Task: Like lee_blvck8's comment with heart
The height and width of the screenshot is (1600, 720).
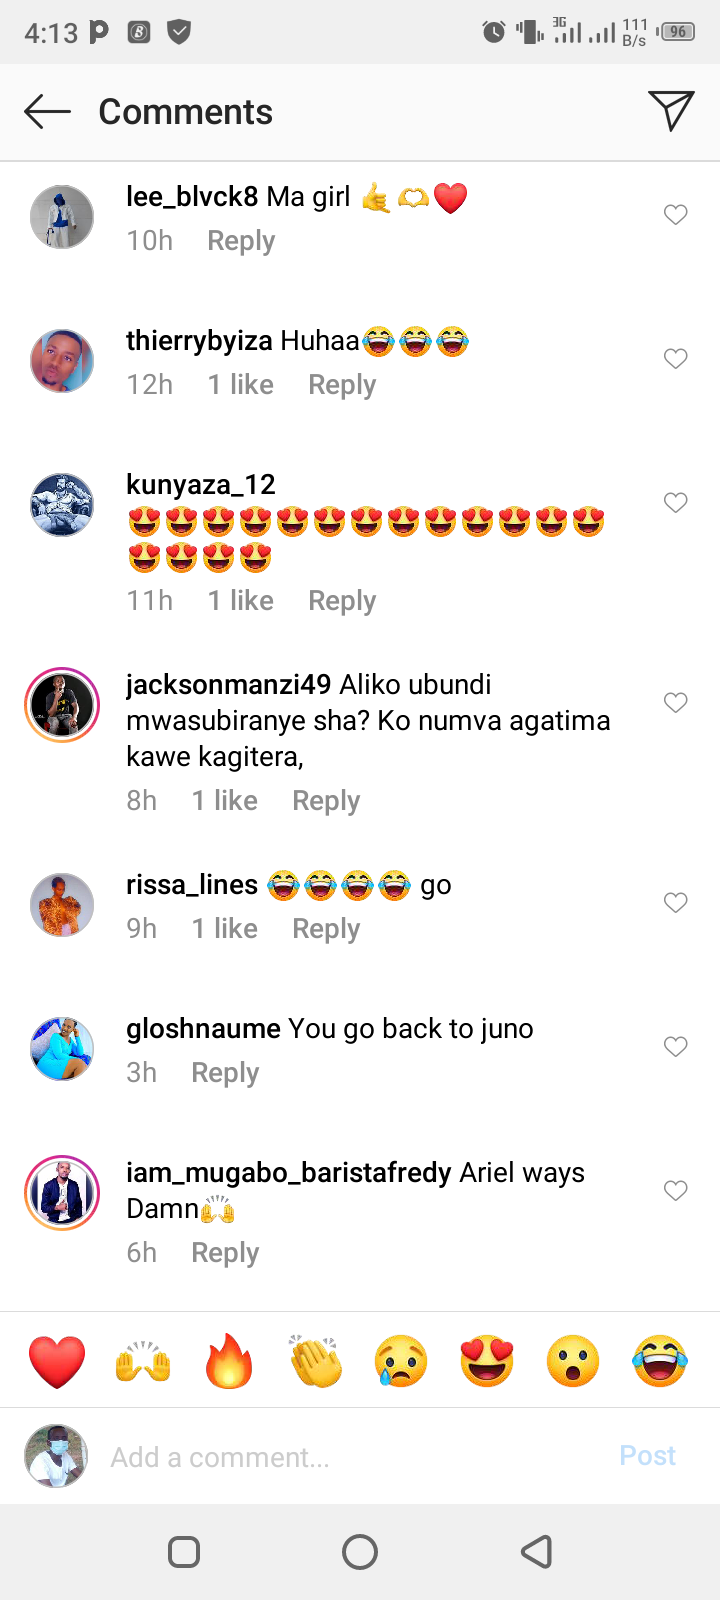Action: (676, 214)
